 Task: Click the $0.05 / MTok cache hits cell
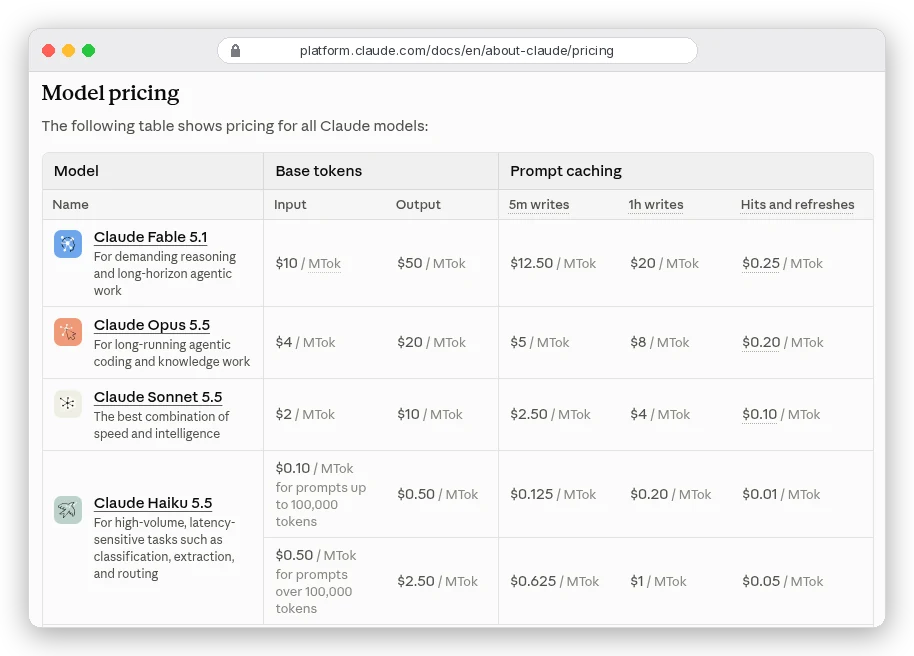click(783, 581)
